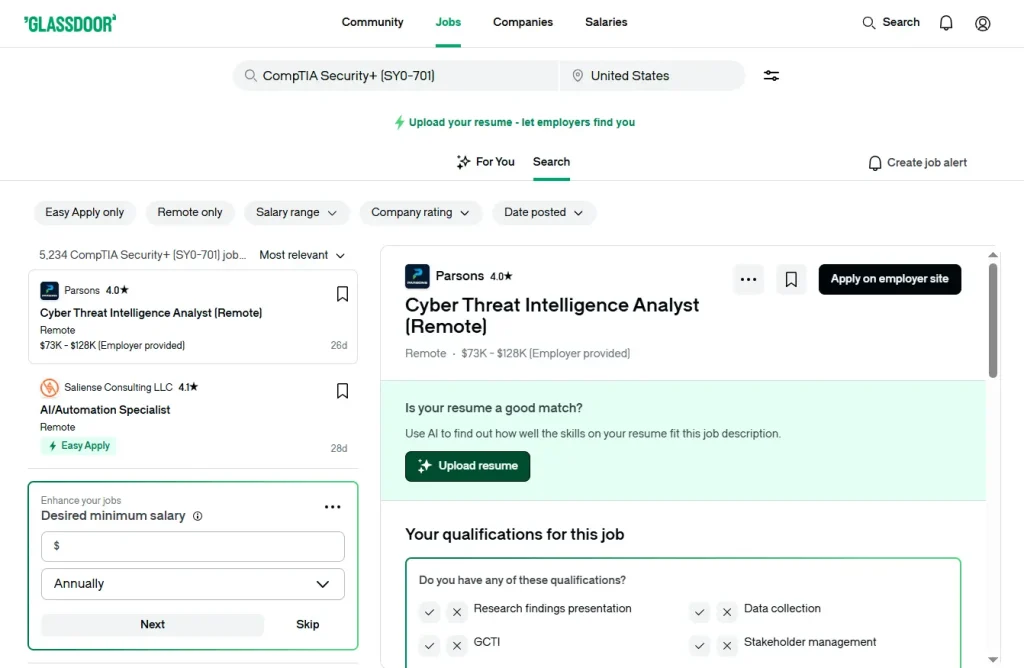This screenshot has width=1024, height=668.
Task: Open the notifications bell icon
Action: tap(946, 23)
